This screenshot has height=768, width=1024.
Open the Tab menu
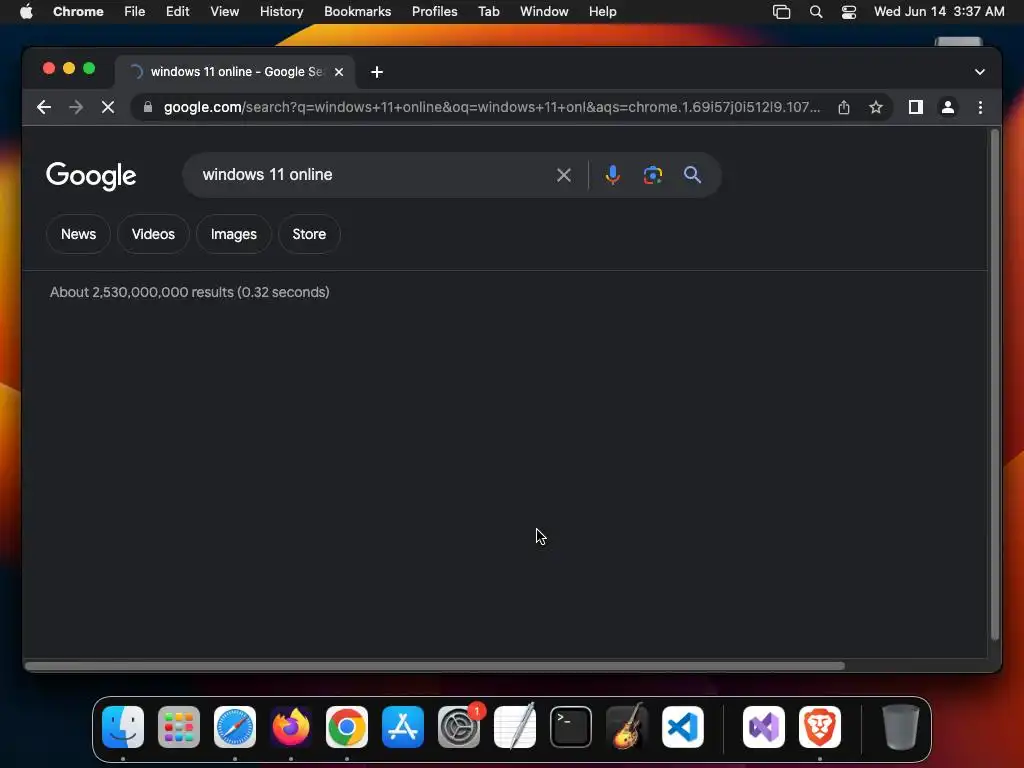pyautogui.click(x=488, y=12)
